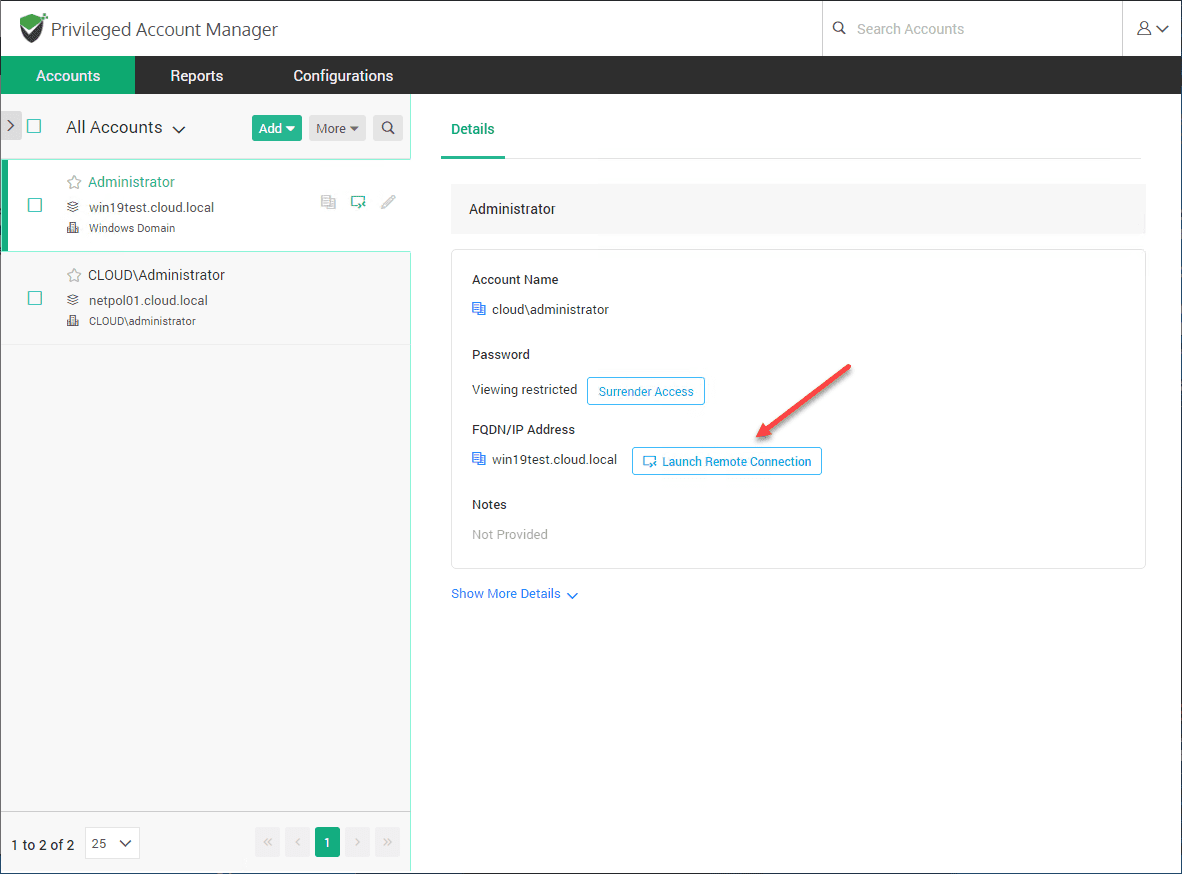Copy the win19test.cloud.local FQDN icon
Screen dimensions: 1182x874
coord(479,458)
